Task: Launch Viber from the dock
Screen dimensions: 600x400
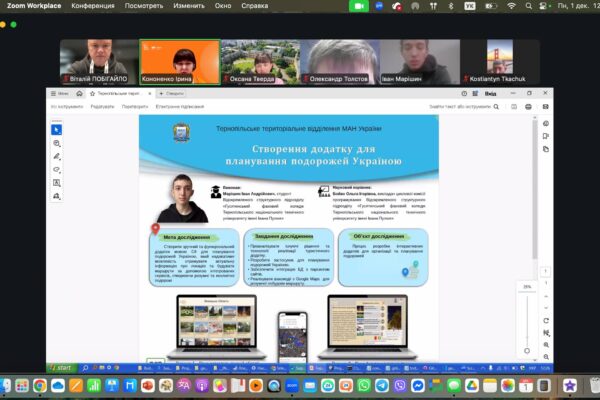Action: (400, 386)
